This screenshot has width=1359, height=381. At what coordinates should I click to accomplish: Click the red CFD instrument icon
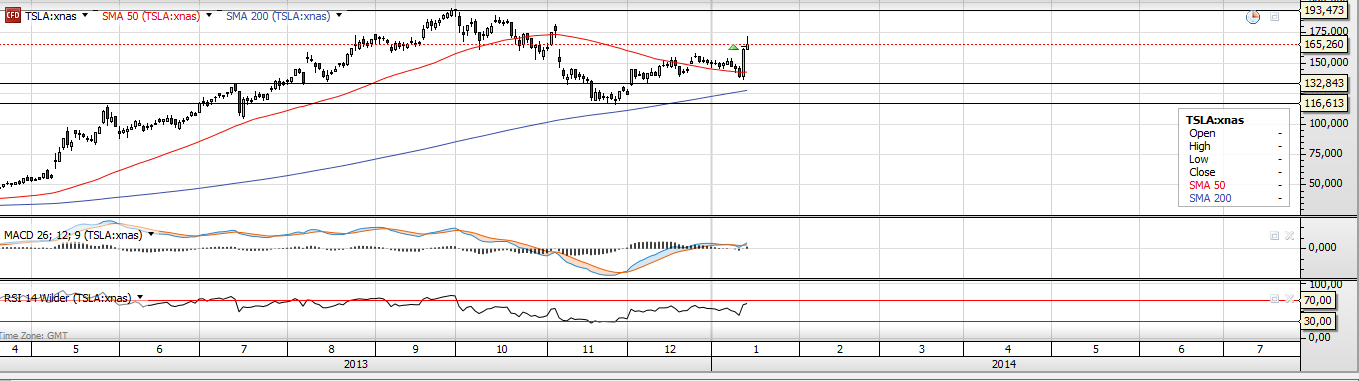[x=12, y=16]
